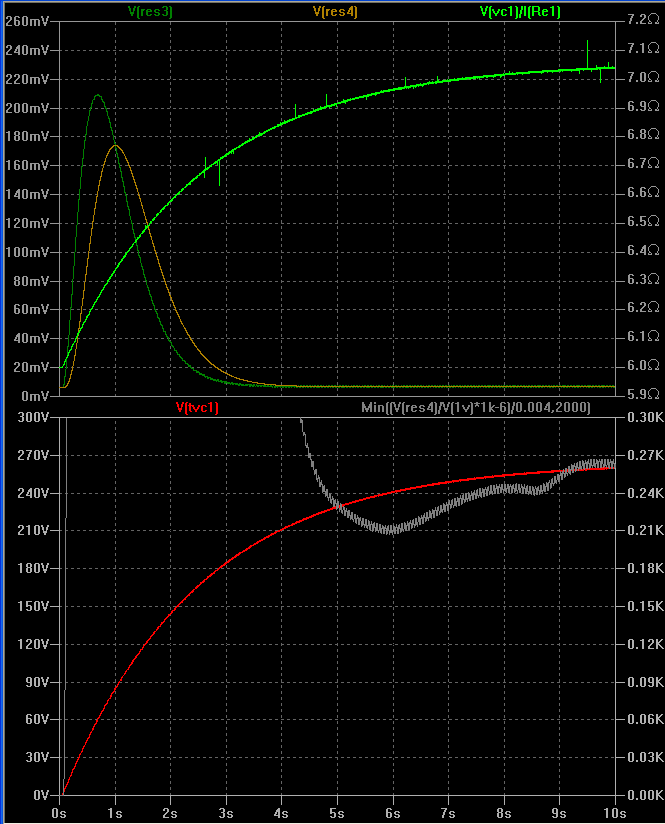
Task: Click the 0.15K right axis label
Action: (x=646, y=606)
